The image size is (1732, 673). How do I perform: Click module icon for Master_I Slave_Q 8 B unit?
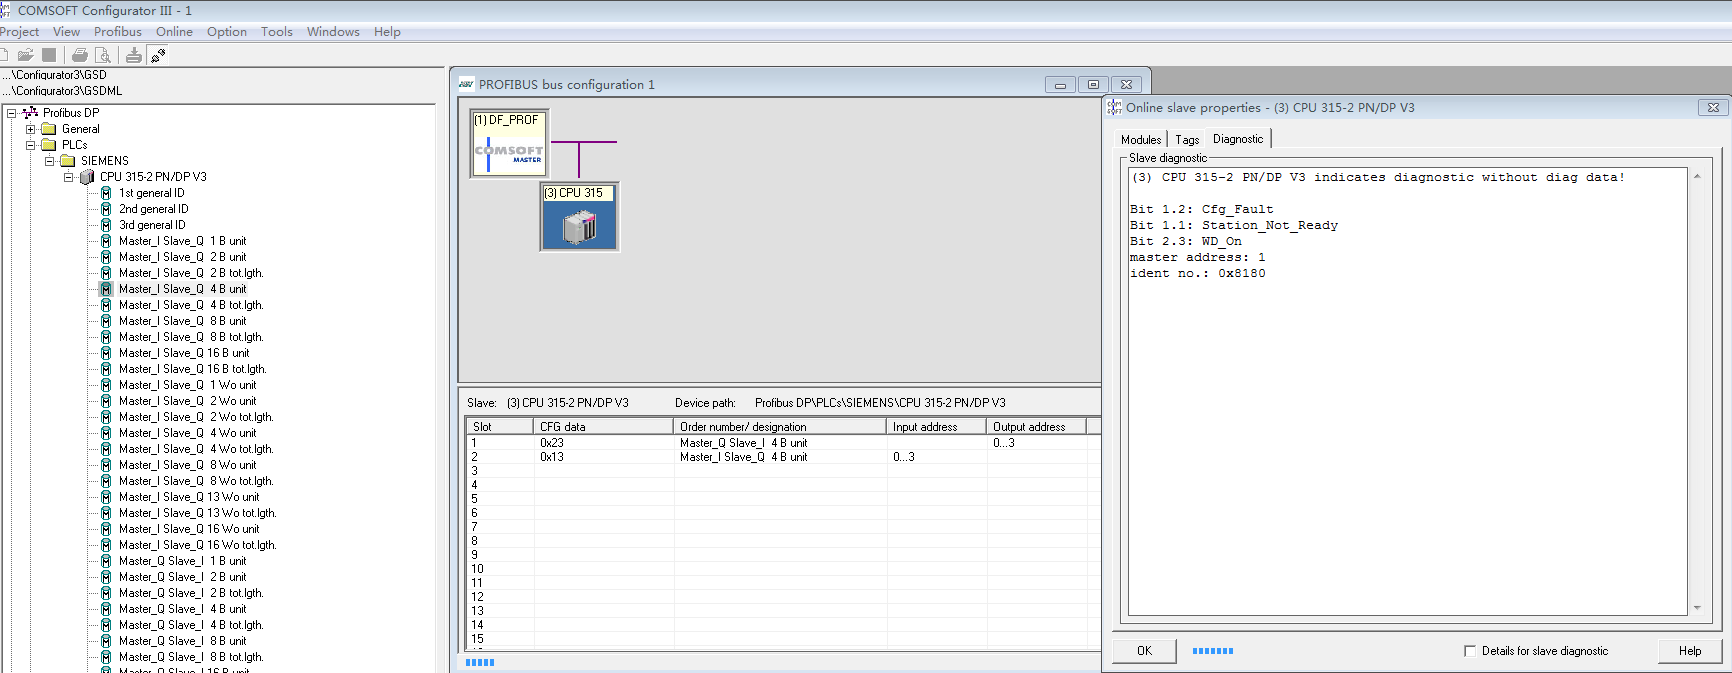[x=106, y=321]
